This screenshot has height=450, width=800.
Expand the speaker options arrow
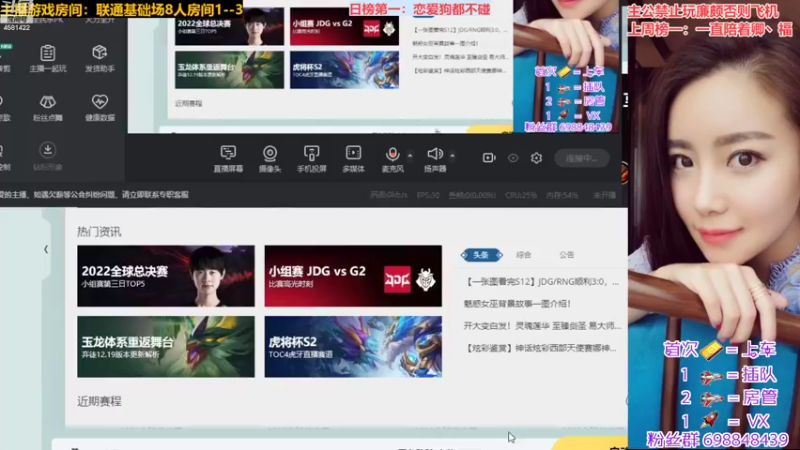coord(452,155)
